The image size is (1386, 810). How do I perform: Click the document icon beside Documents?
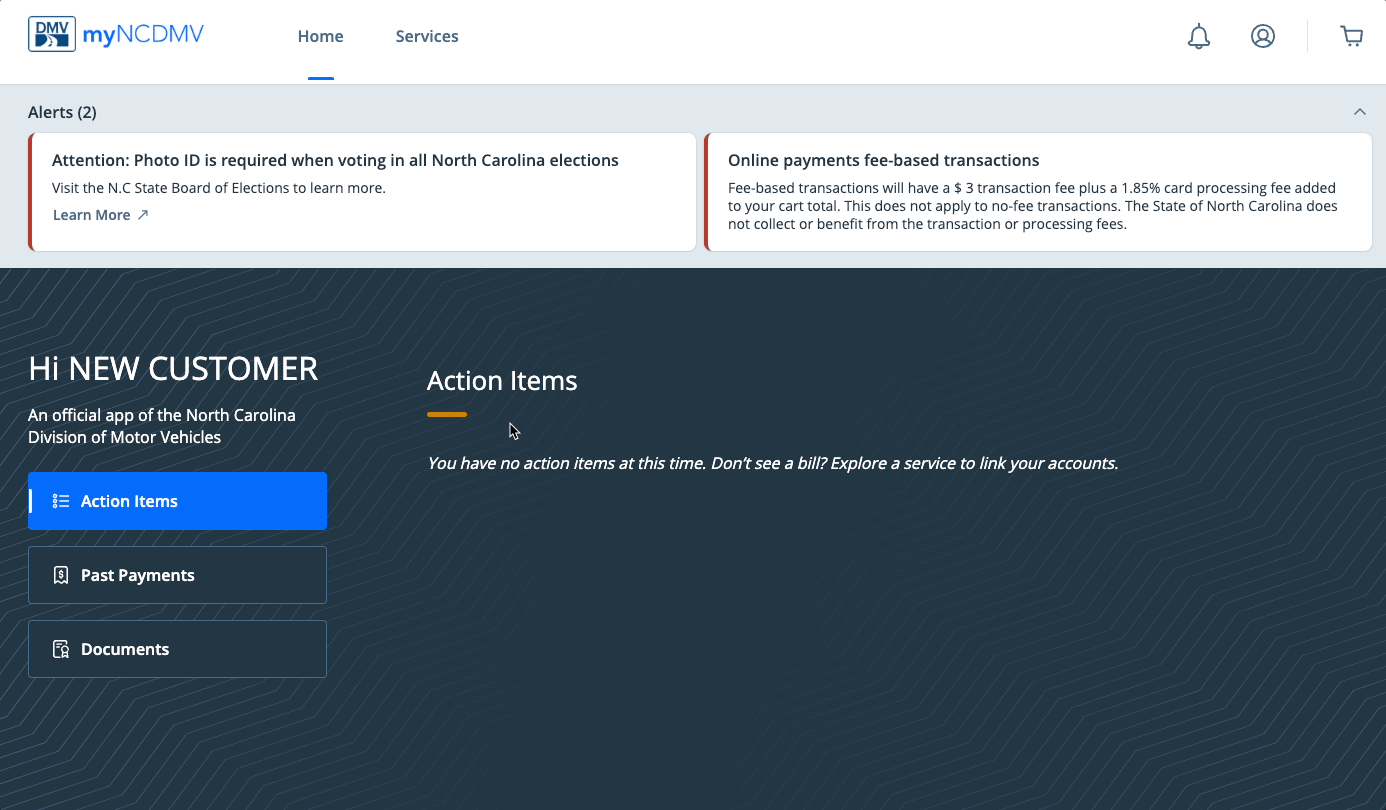[61, 649]
